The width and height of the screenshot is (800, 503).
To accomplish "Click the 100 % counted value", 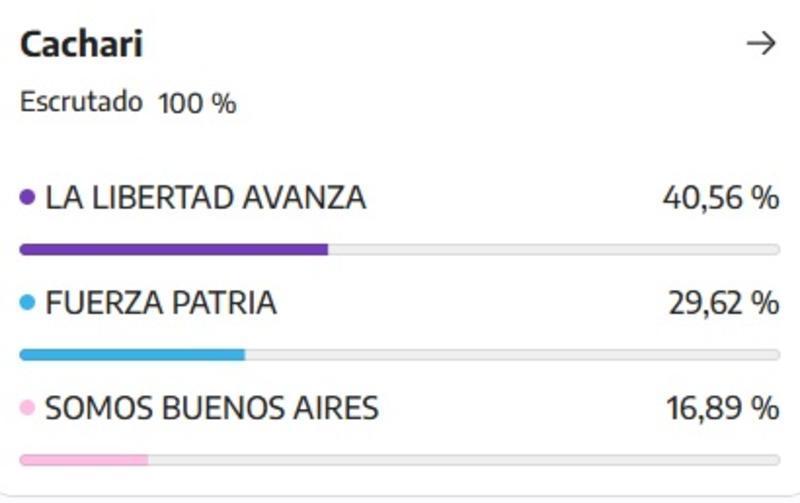I will pyautogui.click(x=197, y=103).
